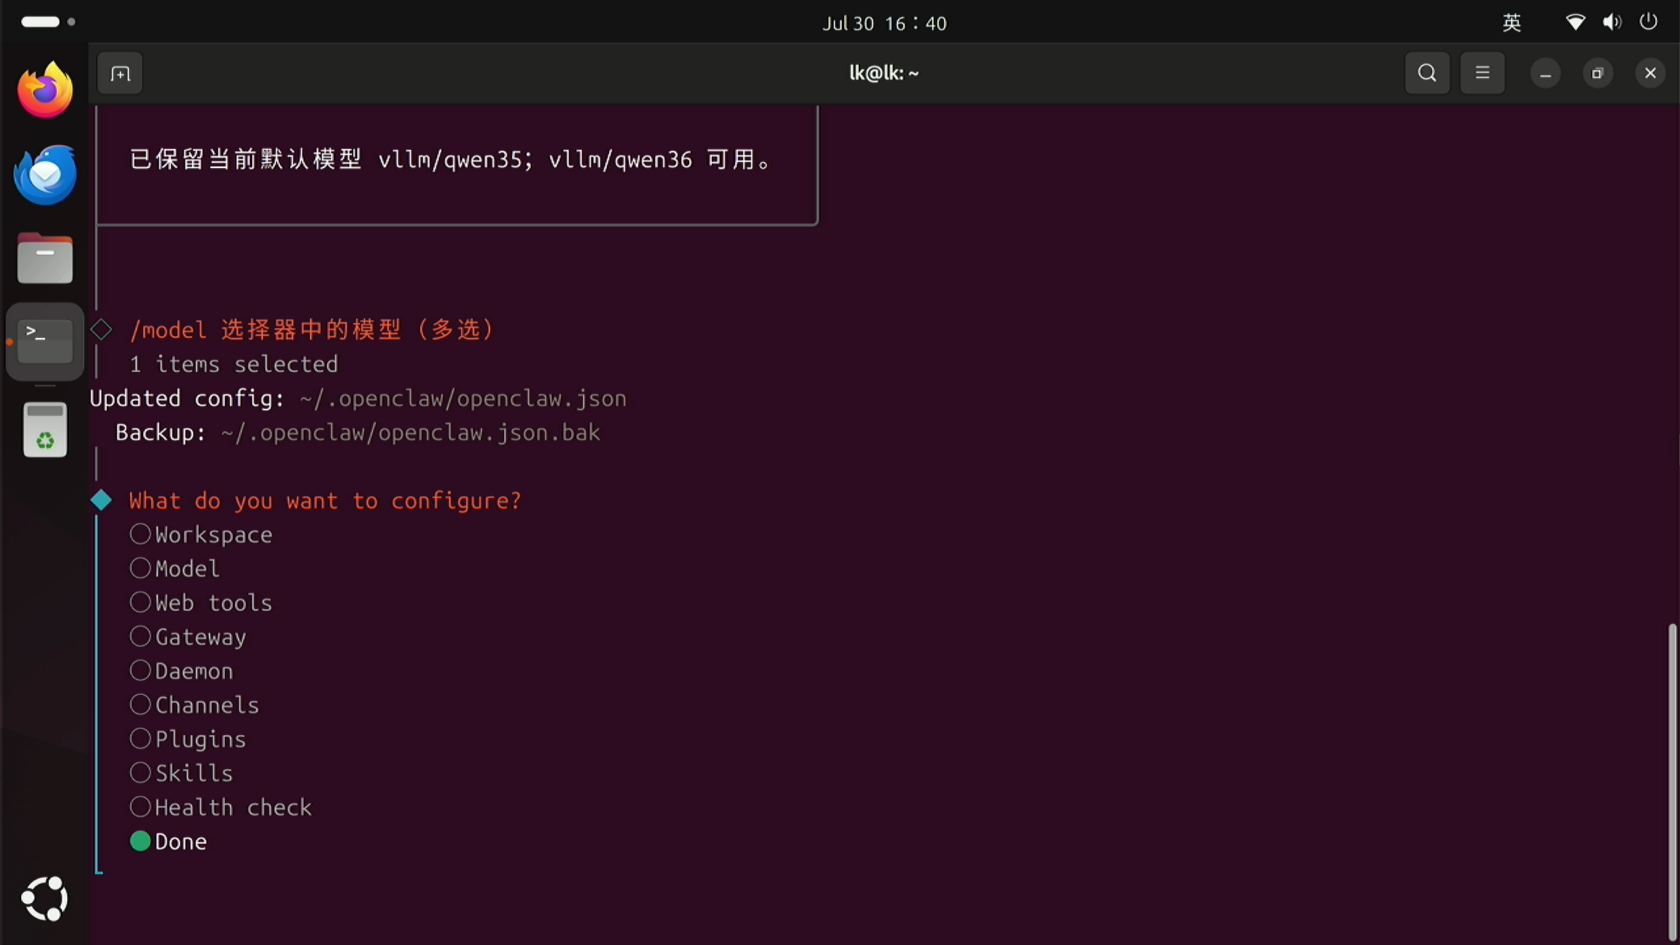Choose the Health check option

(221, 807)
